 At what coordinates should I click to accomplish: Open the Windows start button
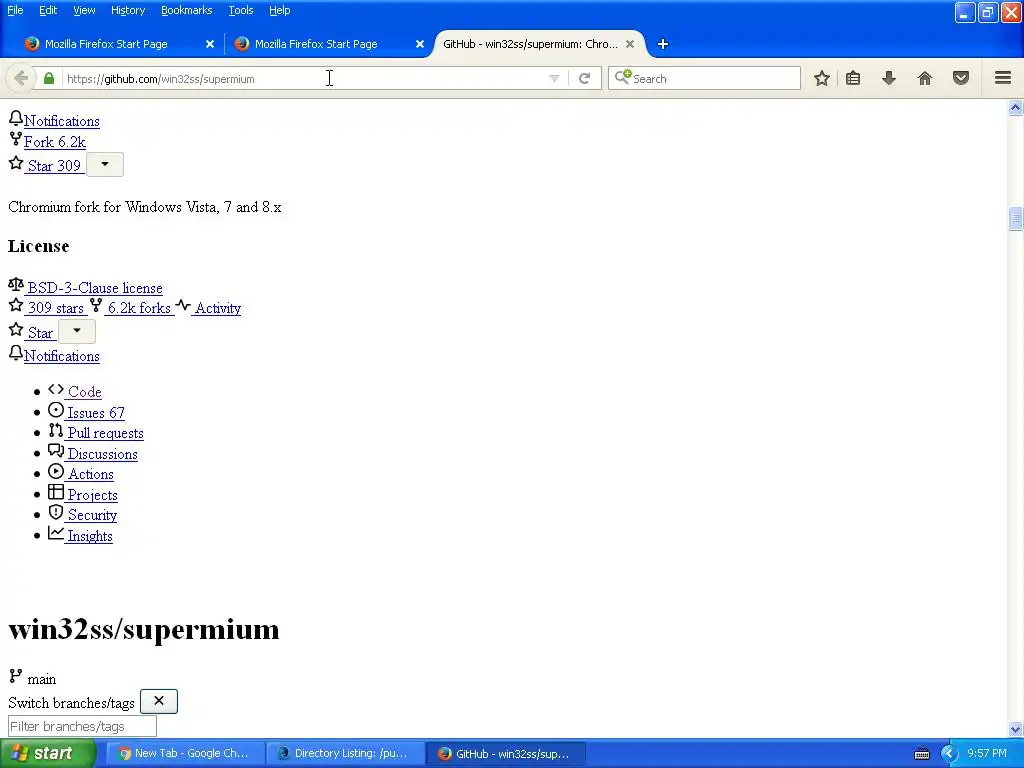pyautogui.click(x=47, y=753)
